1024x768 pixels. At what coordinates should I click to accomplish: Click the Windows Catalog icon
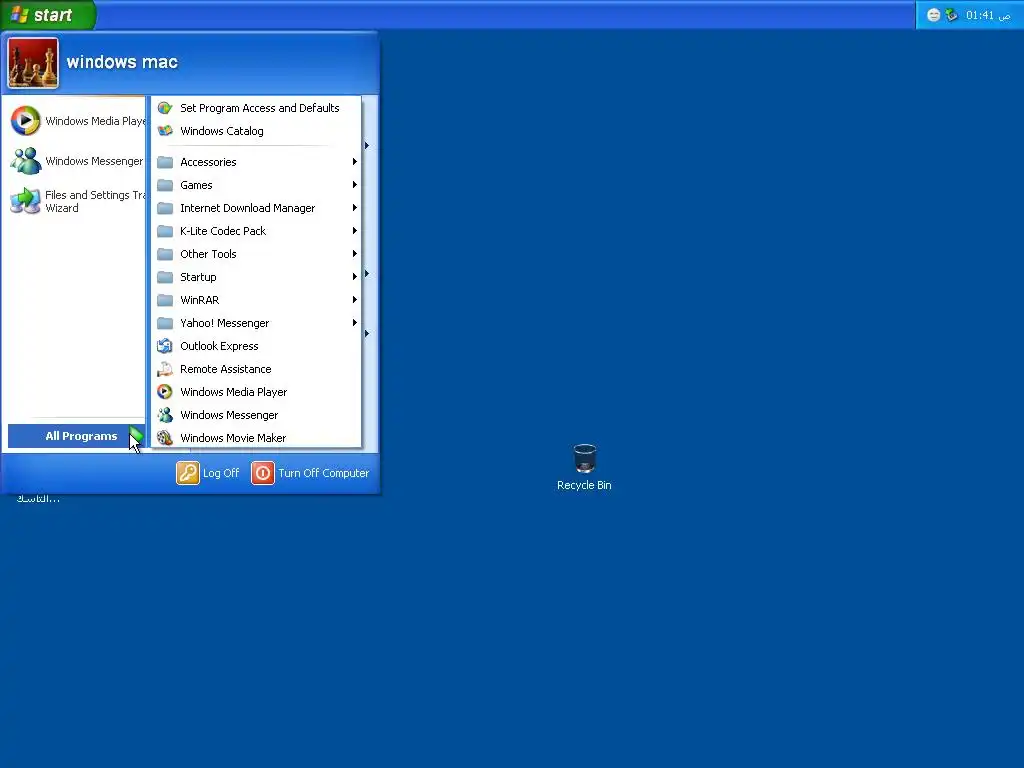coord(165,131)
